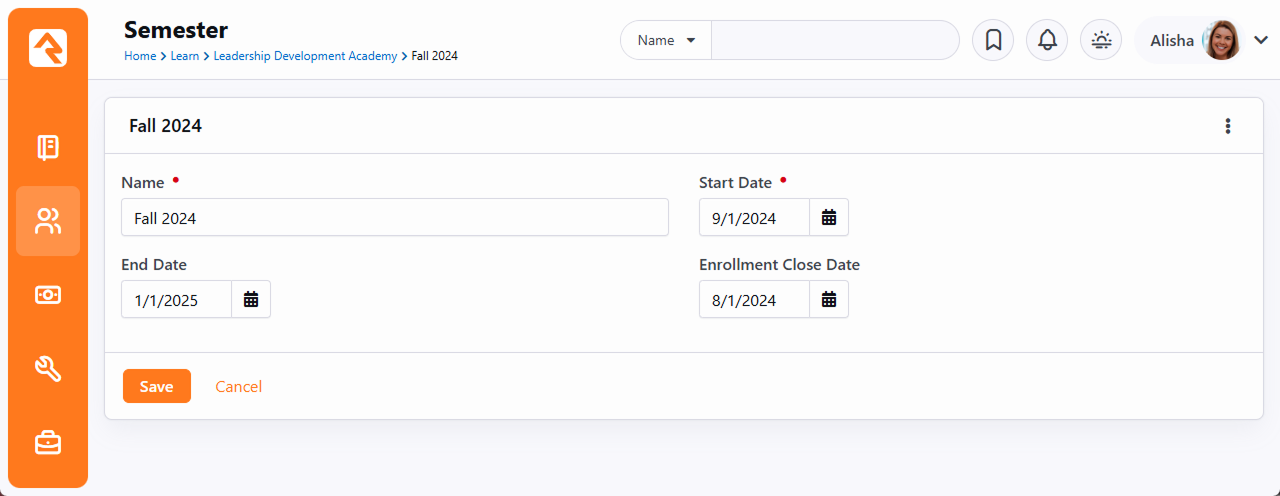Open Start Date calendar picker
The height and width of the screenshot is (496, 1280).
[x=829, y=217]
